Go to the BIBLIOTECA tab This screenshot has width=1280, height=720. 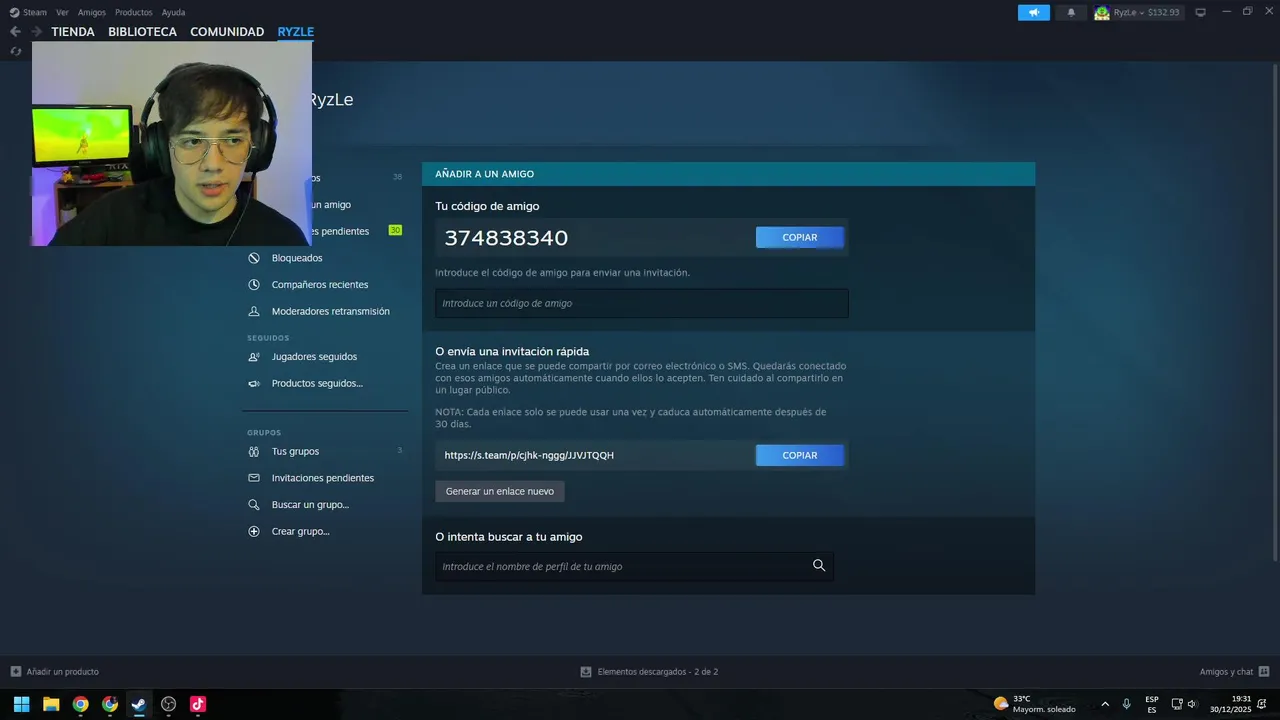pyautogui.click(x=142, y=31)
